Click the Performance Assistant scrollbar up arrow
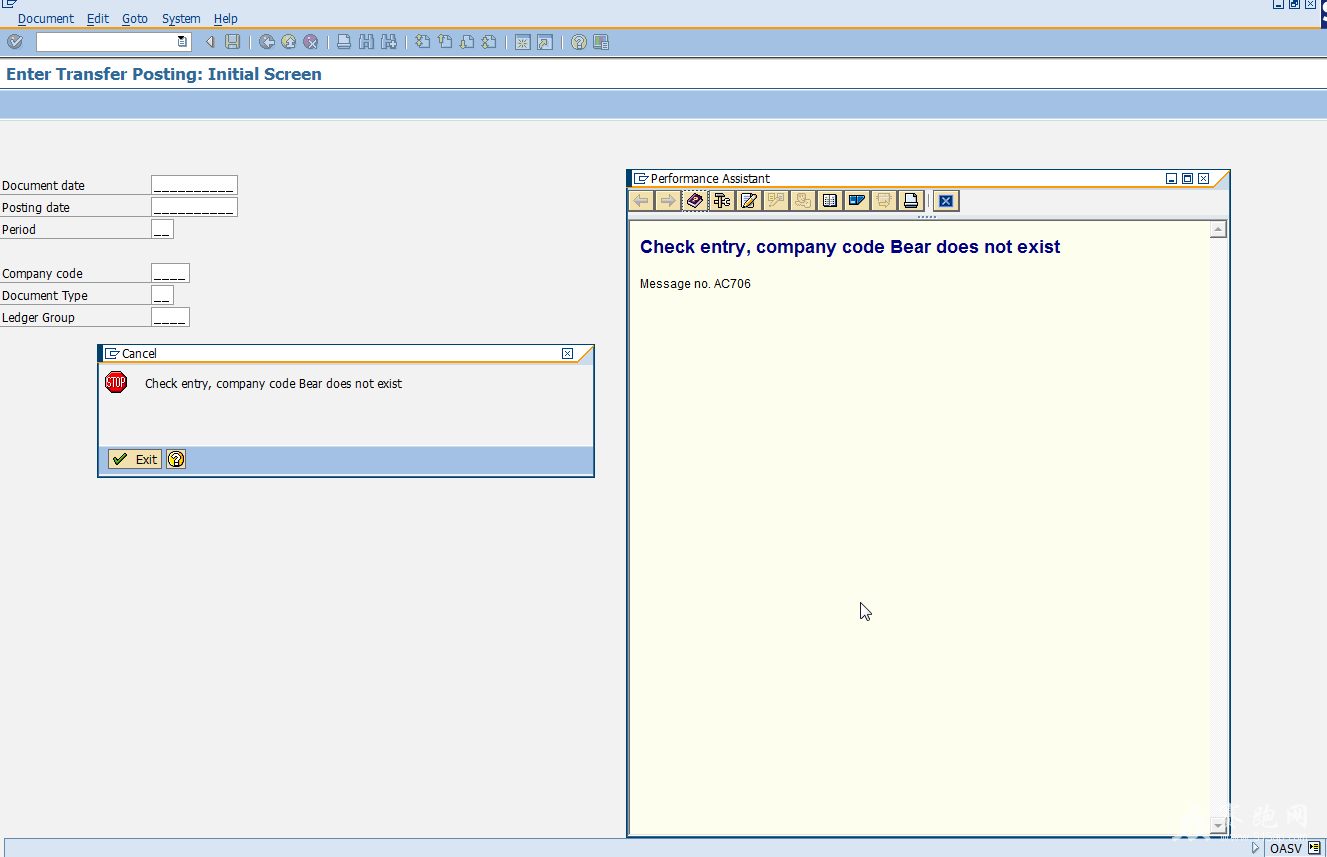This screenshot has height=857, width=1327. 1218,230
